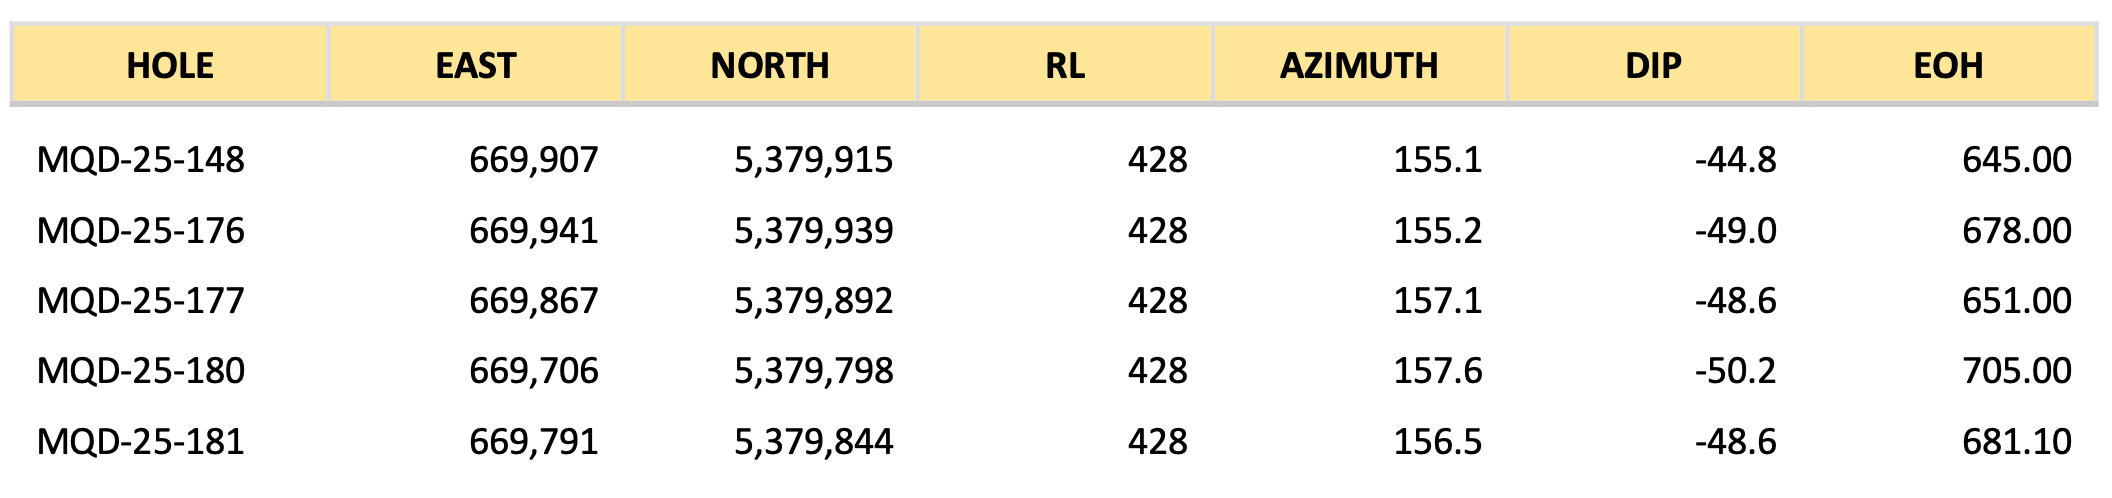Select north value 5,379,844
The image size is (2112, 498).
(x=814, y=442)
